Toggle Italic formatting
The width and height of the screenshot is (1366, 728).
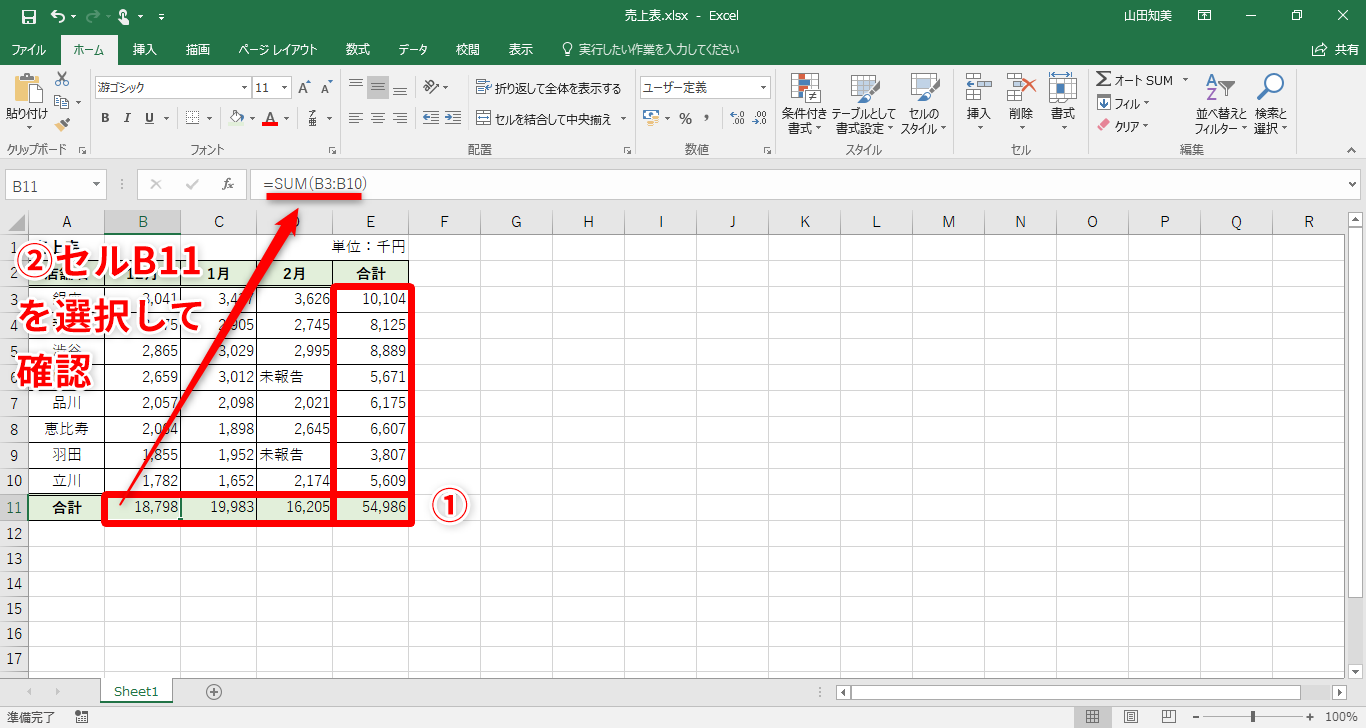(x=127, y=118)
